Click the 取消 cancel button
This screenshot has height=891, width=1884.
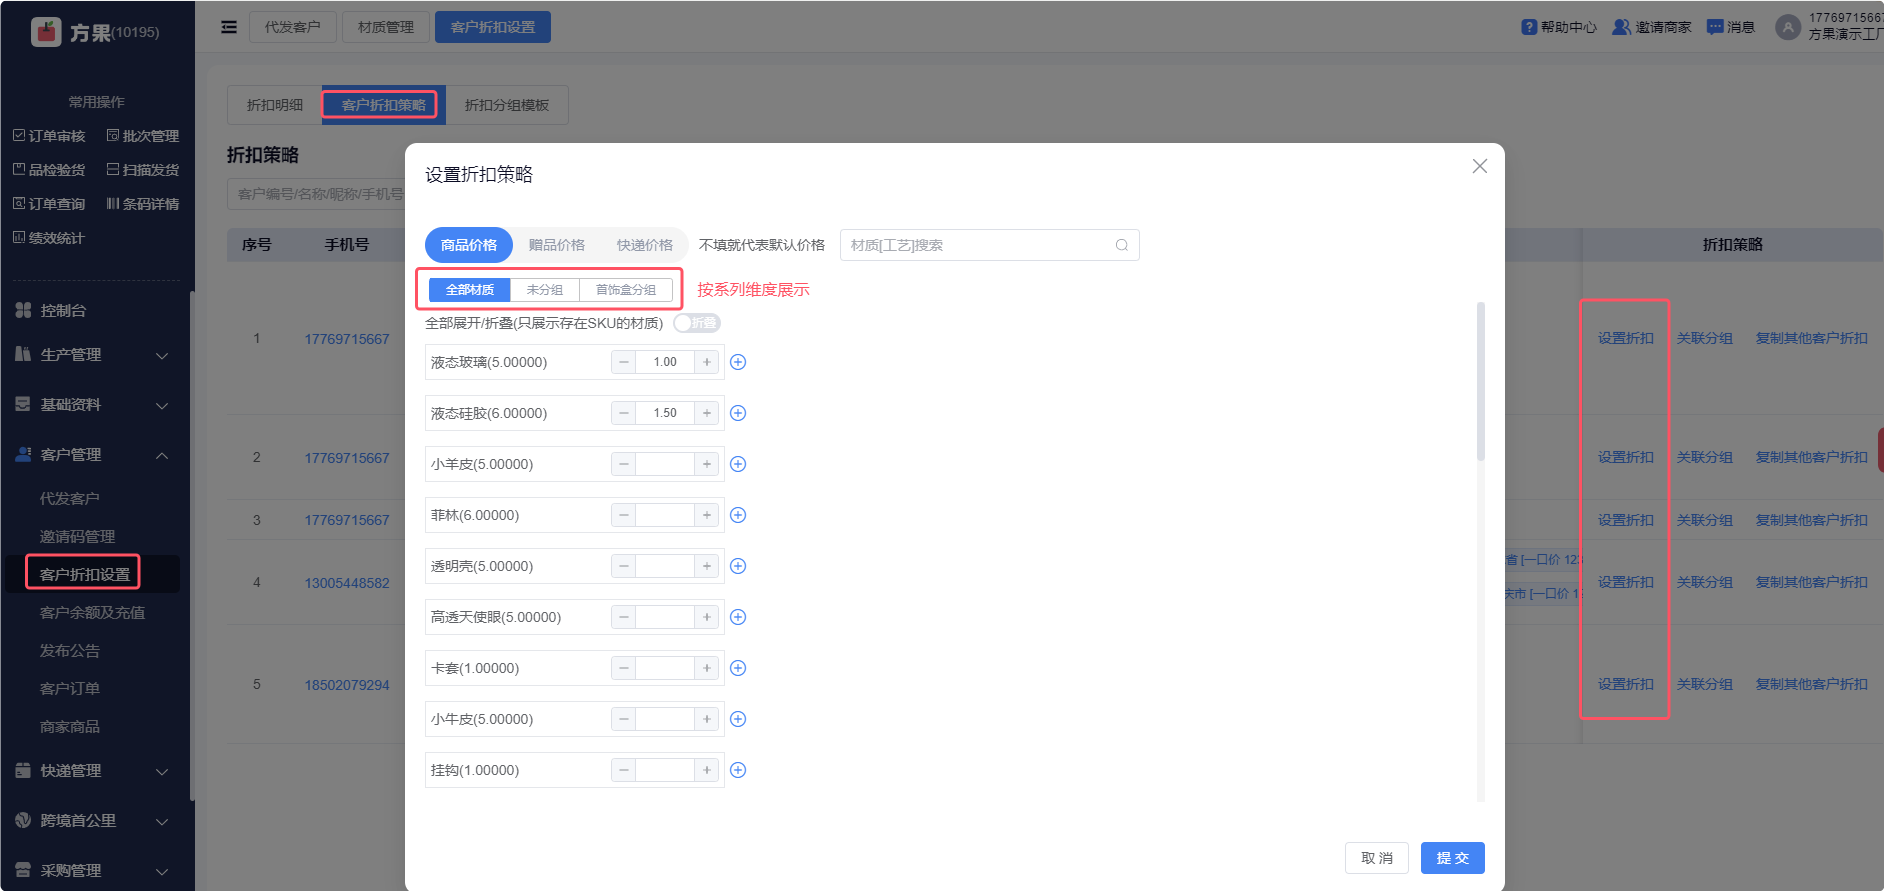tap(1376, 858)
